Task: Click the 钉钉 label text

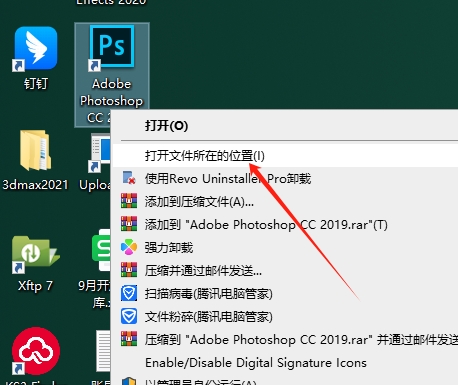Action: (36, 84)
